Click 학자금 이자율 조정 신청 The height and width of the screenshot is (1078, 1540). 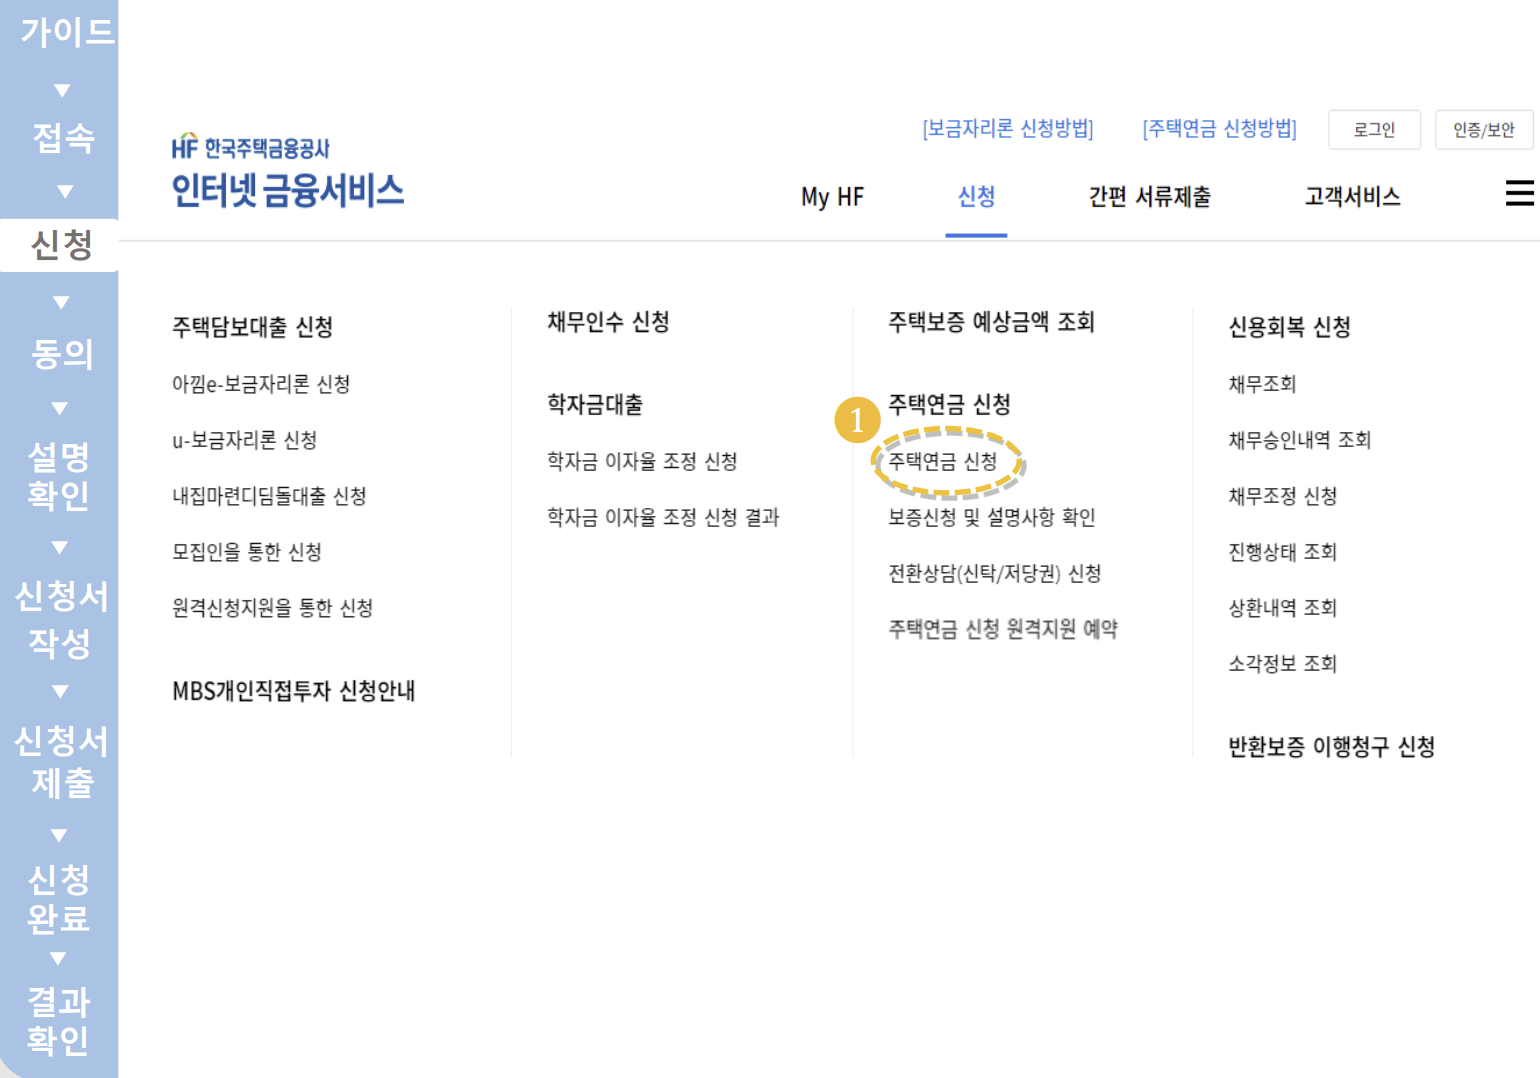click(643, 461)
